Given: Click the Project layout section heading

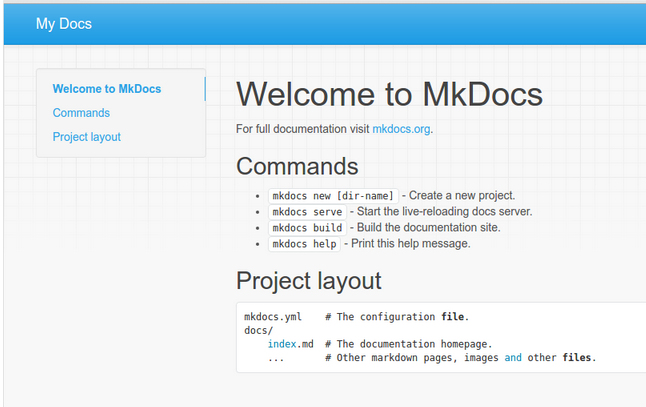Looking at the screenshot, I should pos(309,281).
